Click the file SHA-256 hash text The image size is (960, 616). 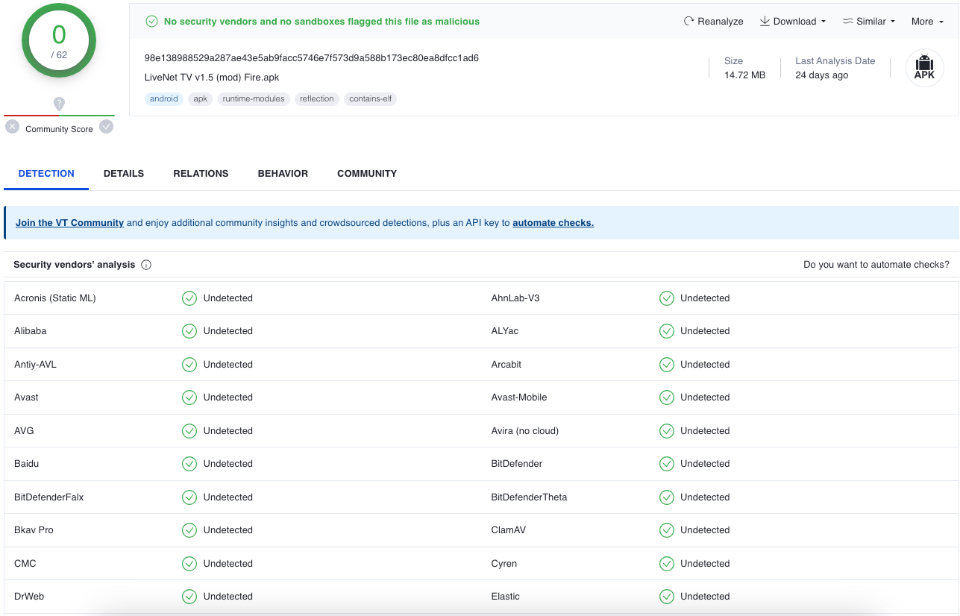pos(312,58)
